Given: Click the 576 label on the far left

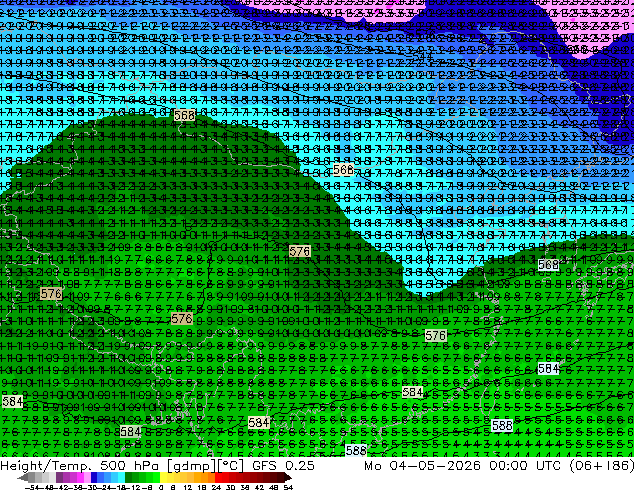Looking at the screenshot, I should 51,294.
